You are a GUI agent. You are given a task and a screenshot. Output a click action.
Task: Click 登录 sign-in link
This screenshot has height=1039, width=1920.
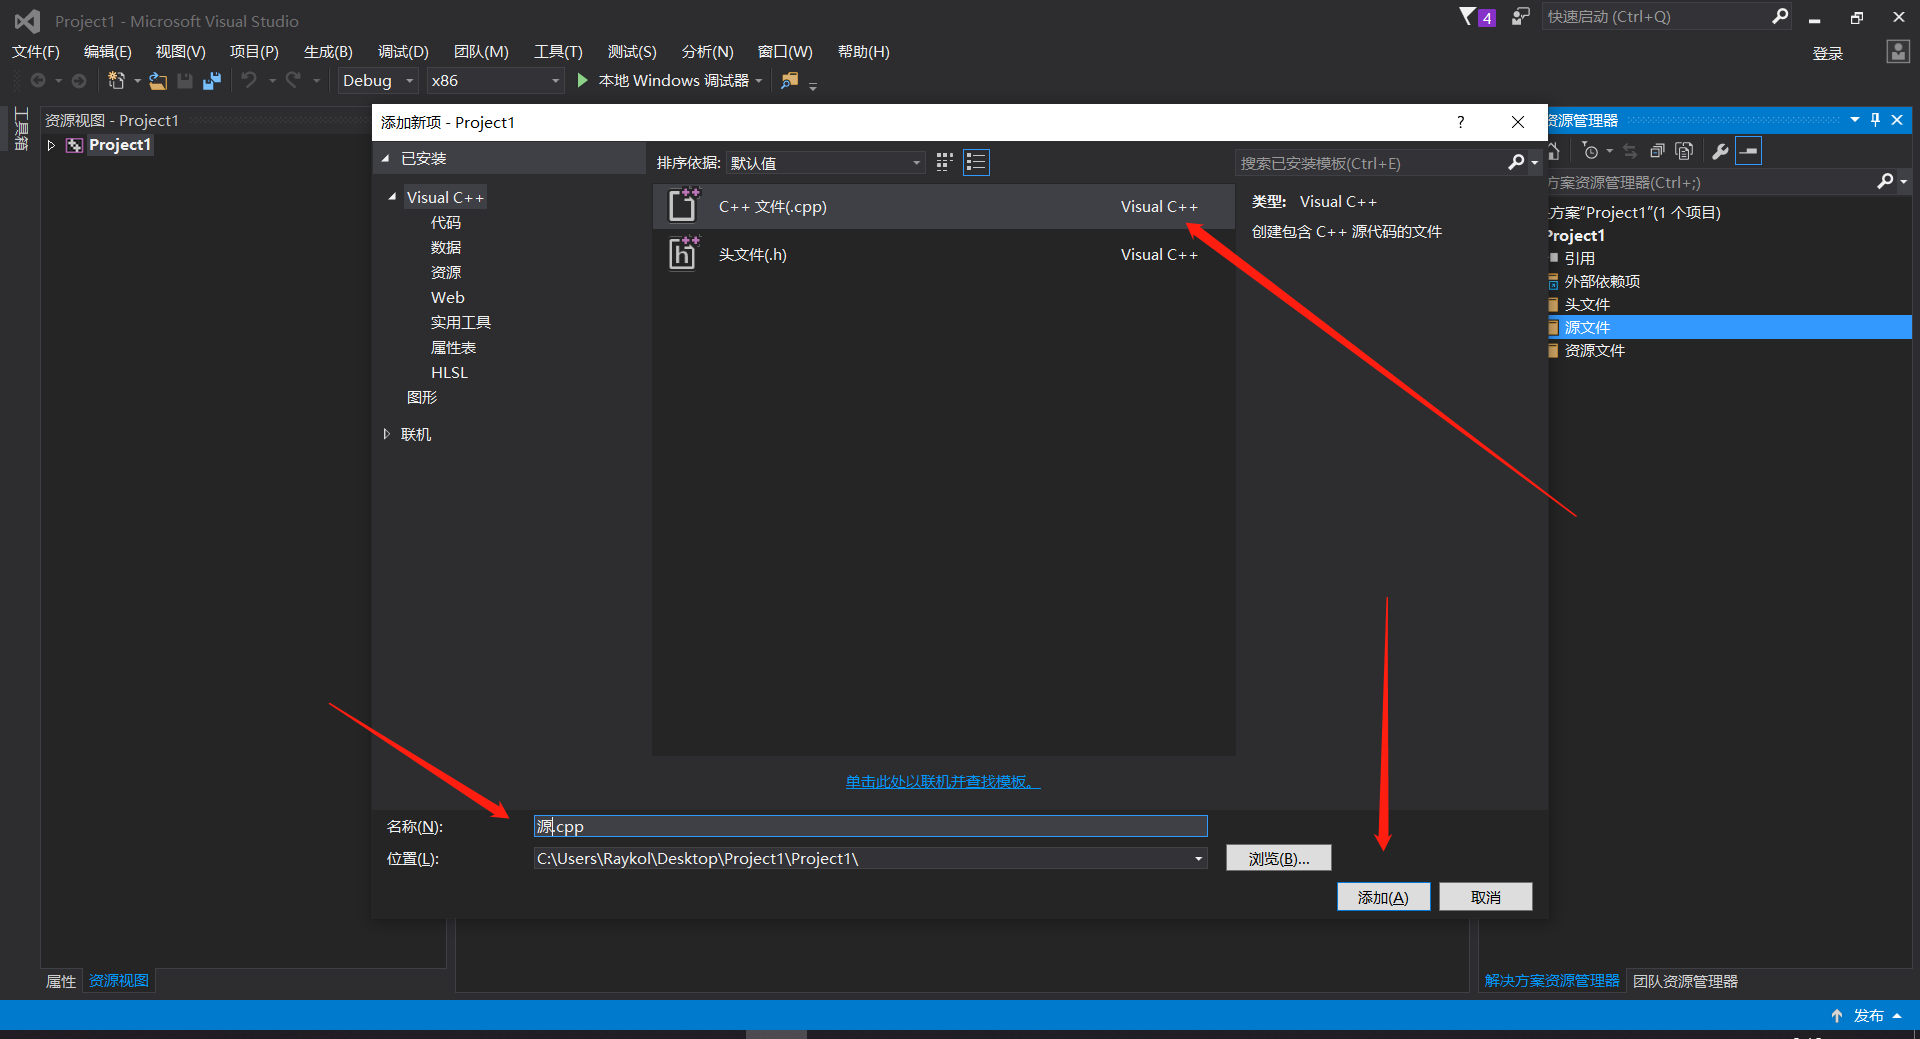click(1827, 53)
